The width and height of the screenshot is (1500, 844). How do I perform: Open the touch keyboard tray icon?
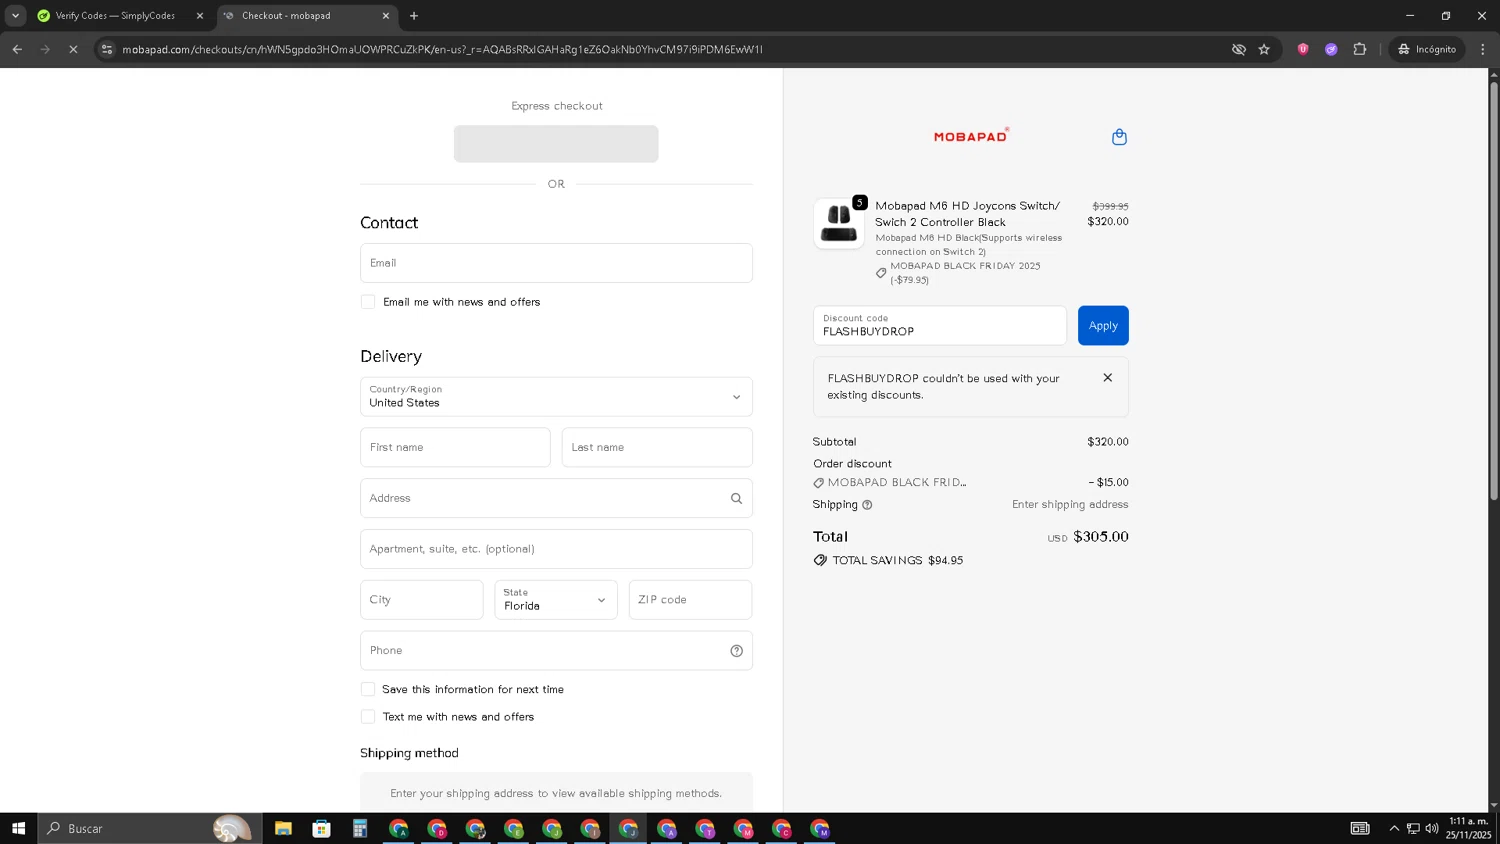click(1360, 828)
